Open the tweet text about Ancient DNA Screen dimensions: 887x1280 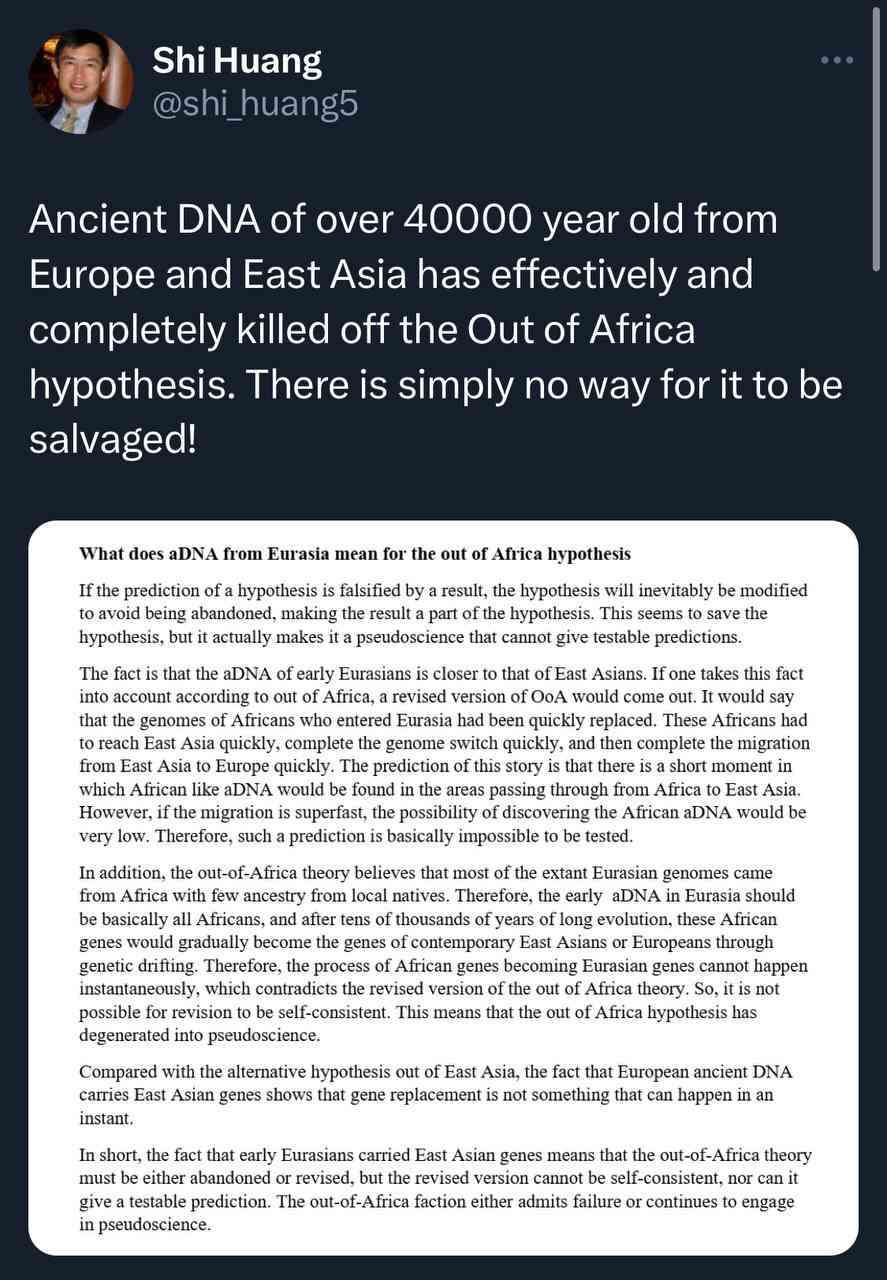pos(436,330)
